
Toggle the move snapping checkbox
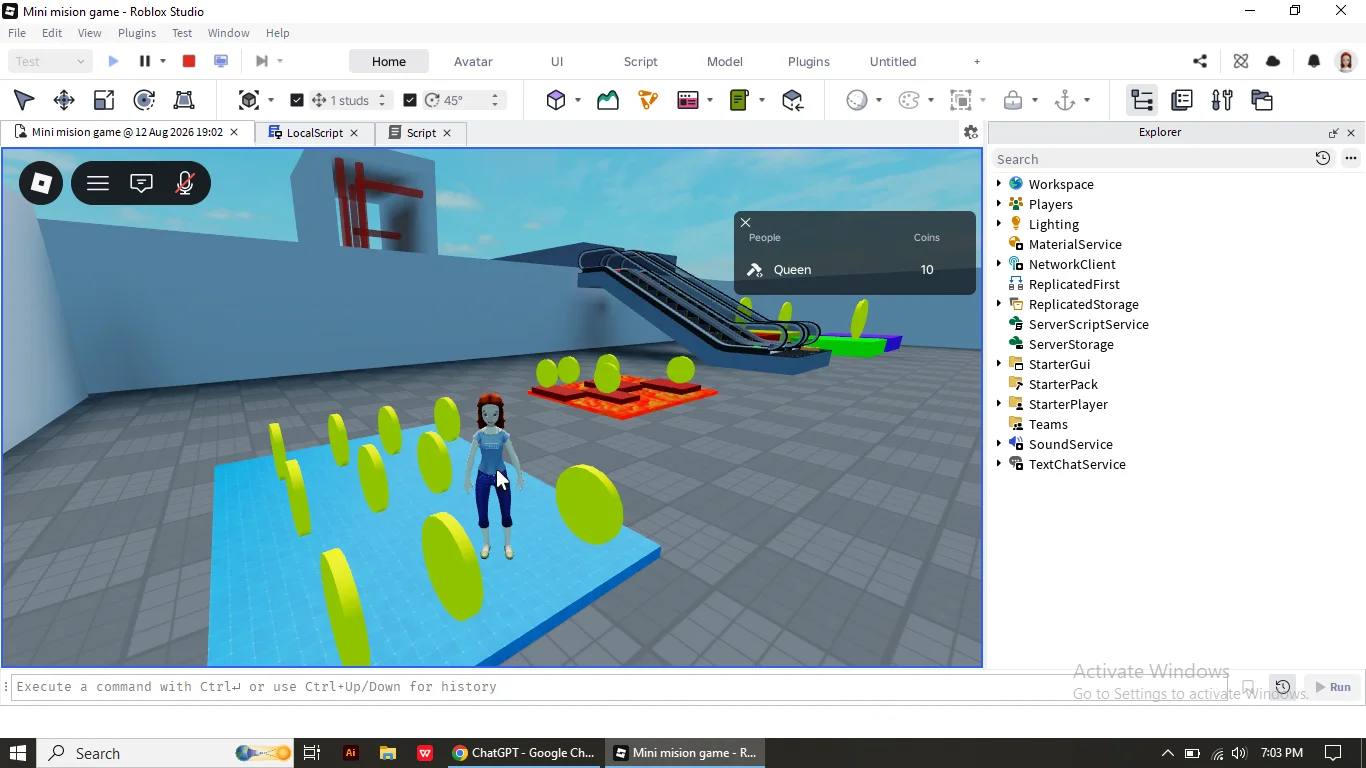click(297, 100)
